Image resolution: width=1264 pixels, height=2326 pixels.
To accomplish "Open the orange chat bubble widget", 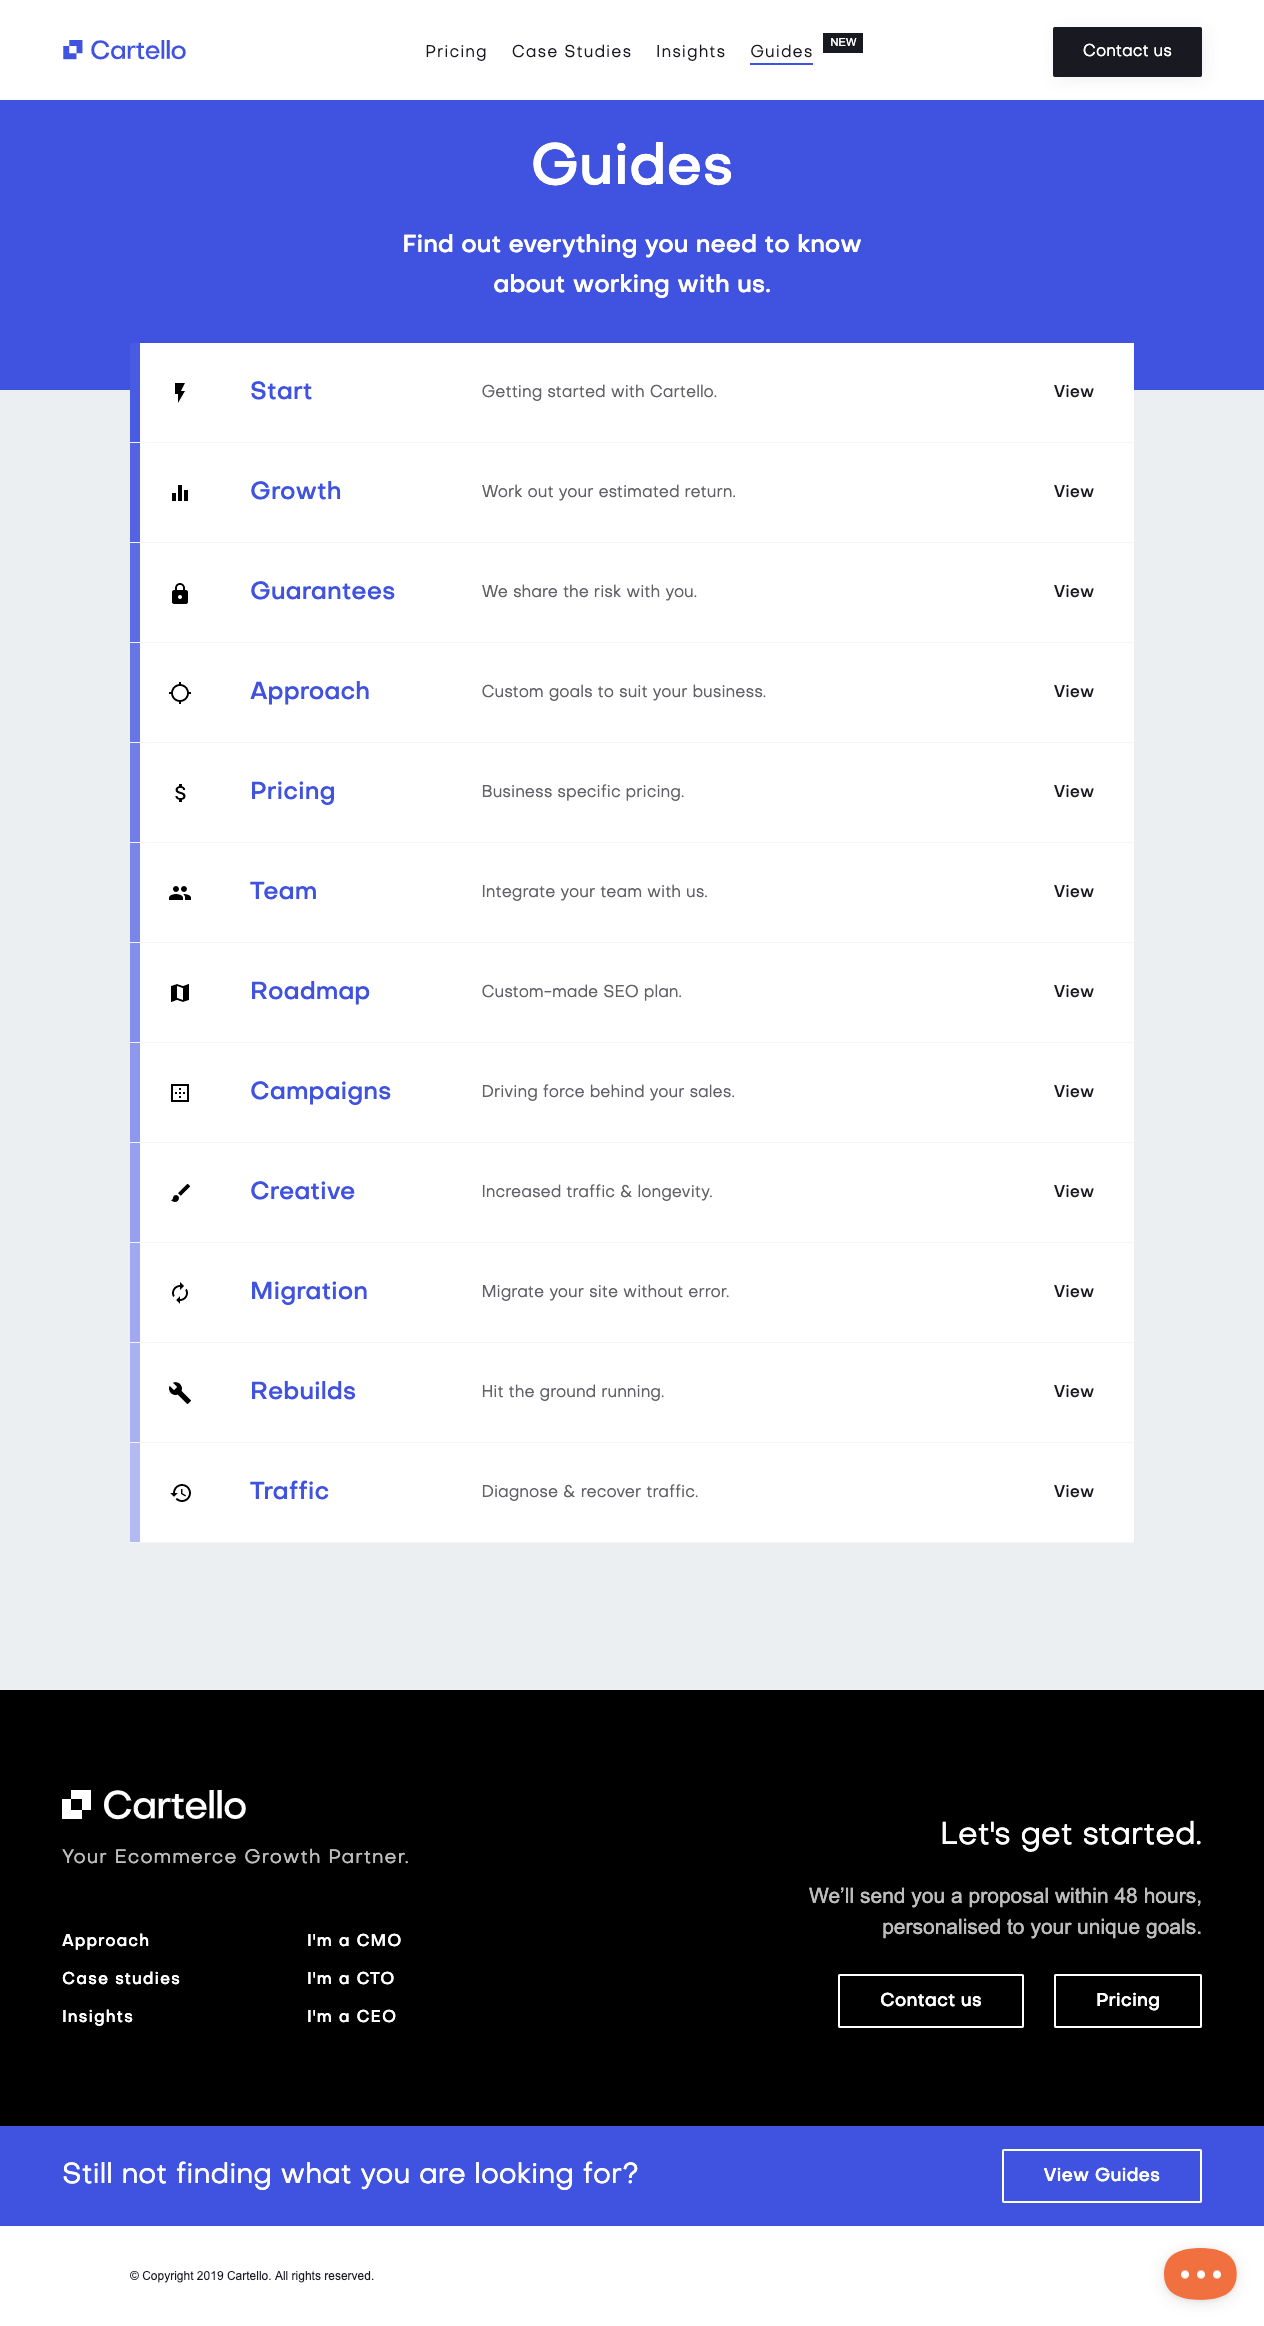I will (x=1200, y=2273).
